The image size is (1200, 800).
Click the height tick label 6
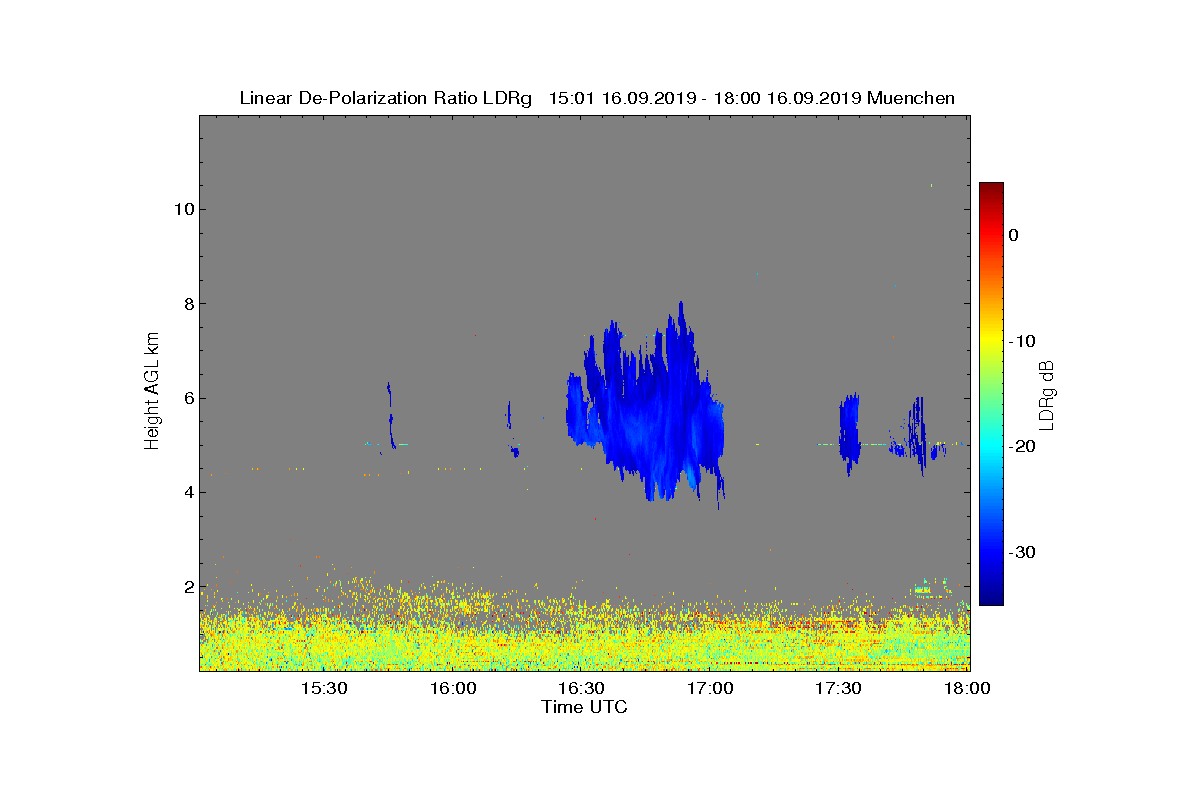(187, 398)
